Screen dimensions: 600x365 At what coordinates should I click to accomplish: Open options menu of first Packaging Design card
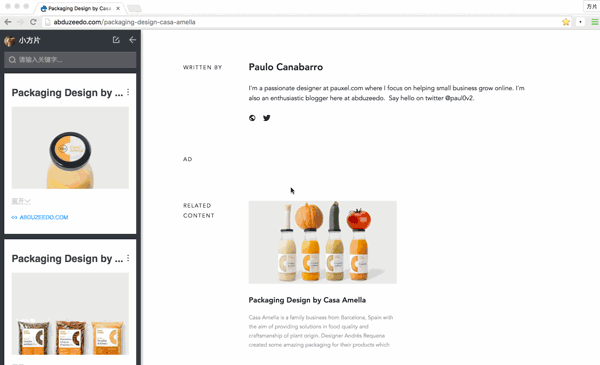click(128, 92)
